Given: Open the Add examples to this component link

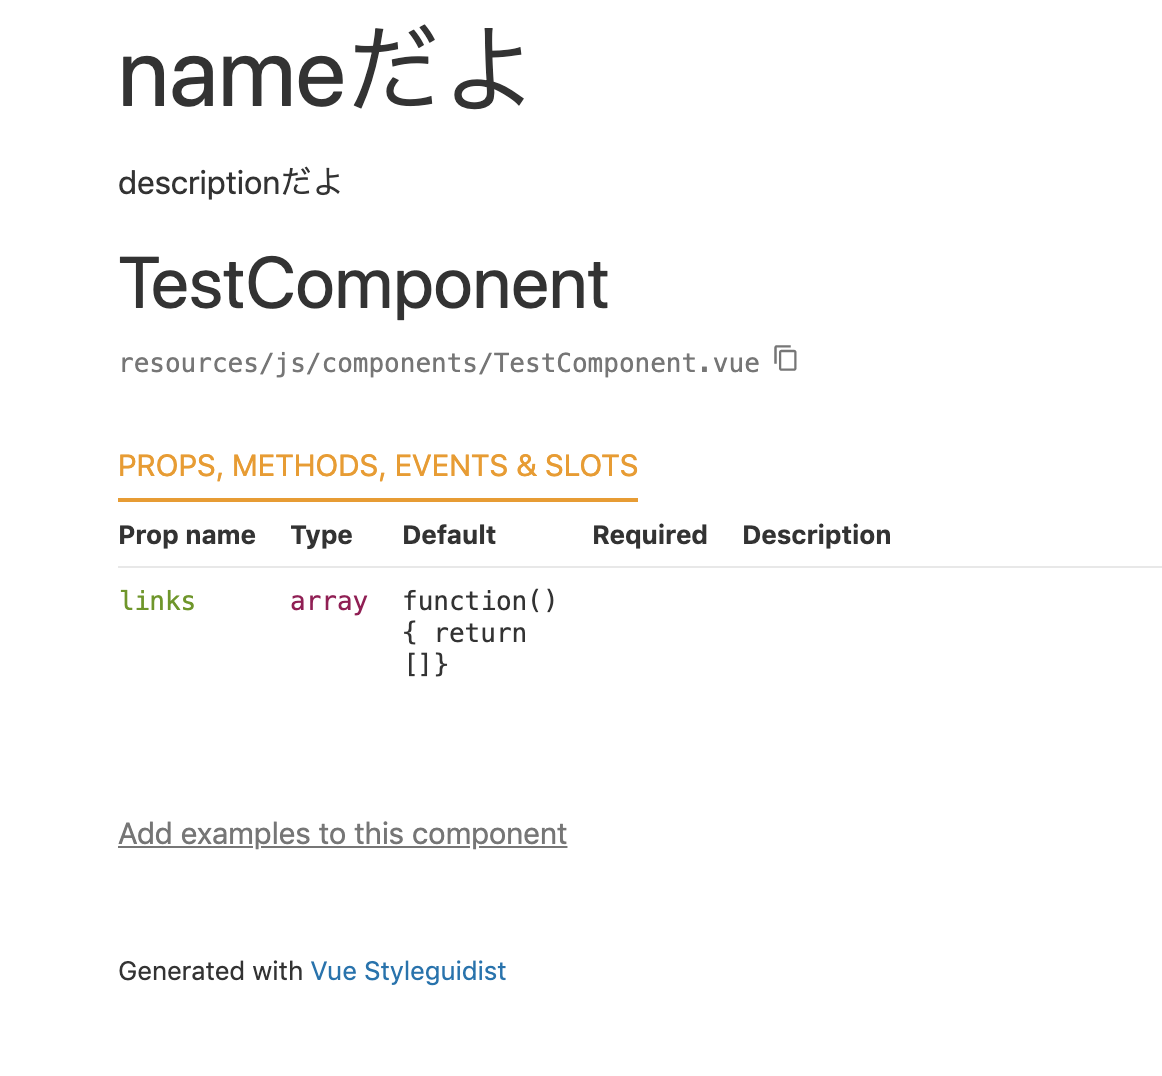Looking at the screenshot, I should (342, 833).
